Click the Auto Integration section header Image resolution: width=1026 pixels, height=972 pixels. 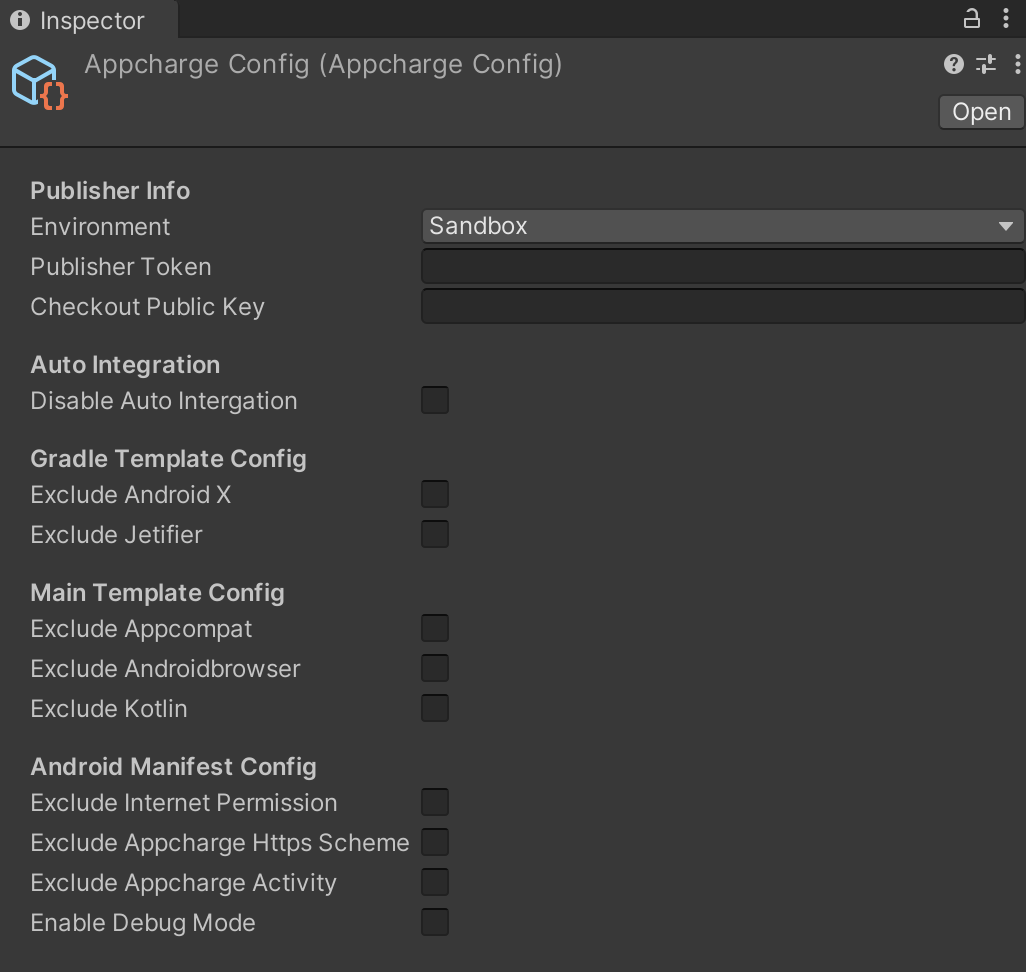click(126, 365)
